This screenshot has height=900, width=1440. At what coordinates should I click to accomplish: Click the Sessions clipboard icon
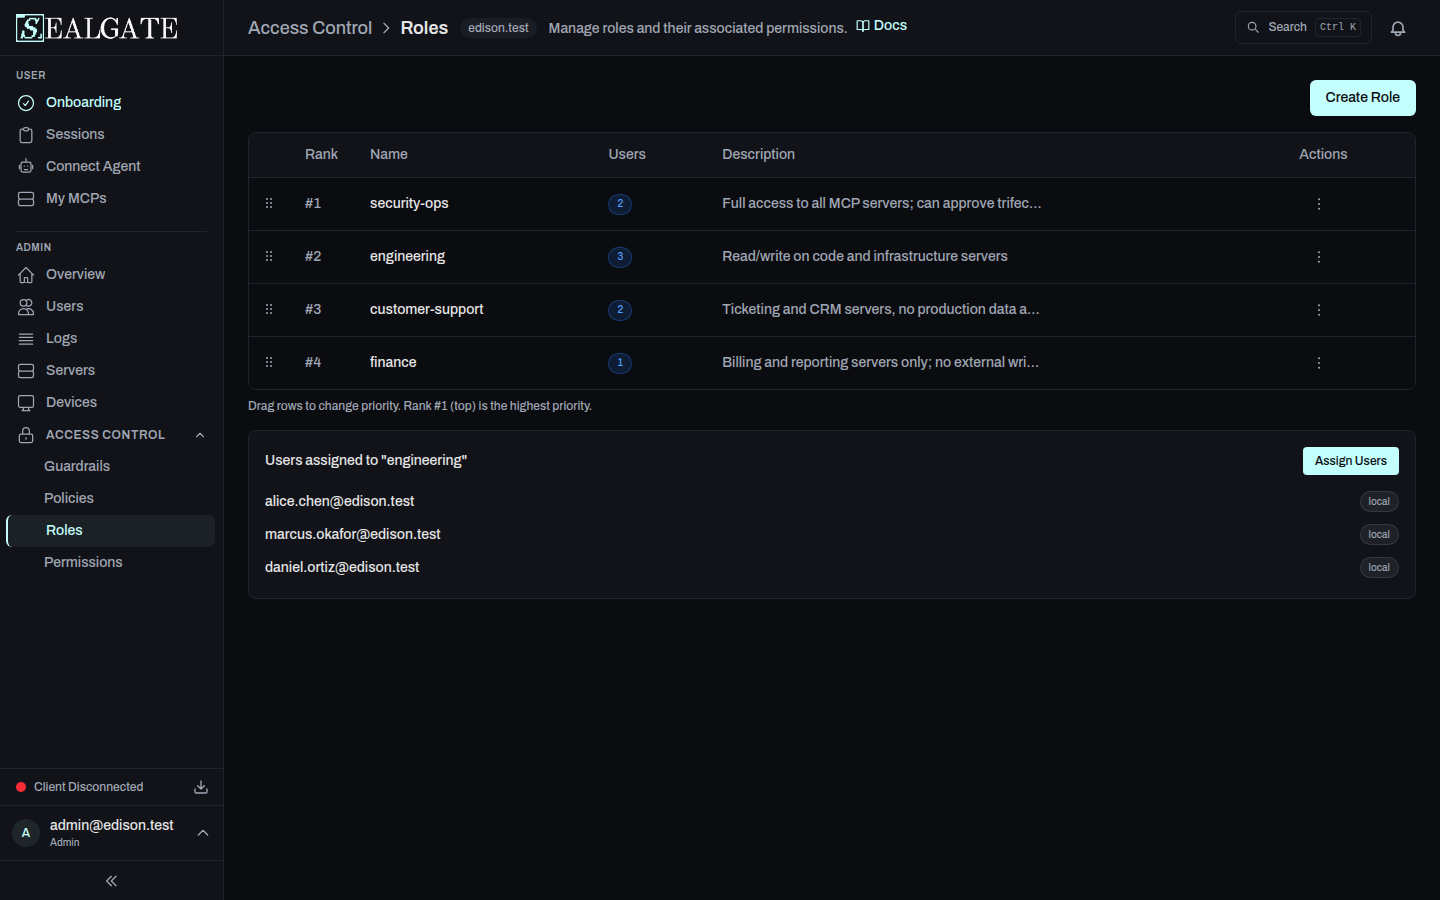click(26, 135)
